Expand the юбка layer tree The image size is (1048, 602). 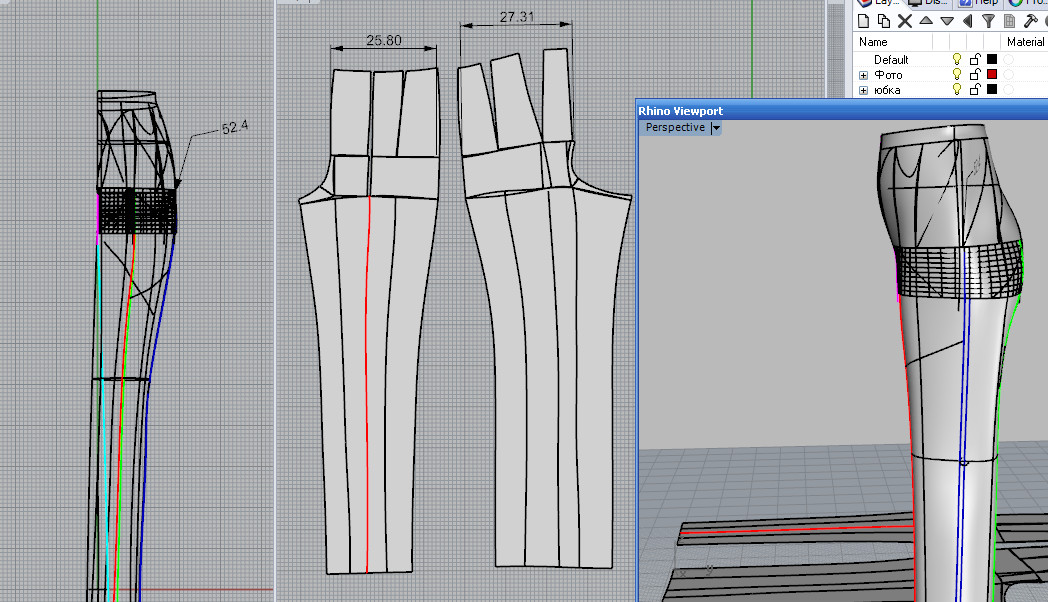(864, 90)
